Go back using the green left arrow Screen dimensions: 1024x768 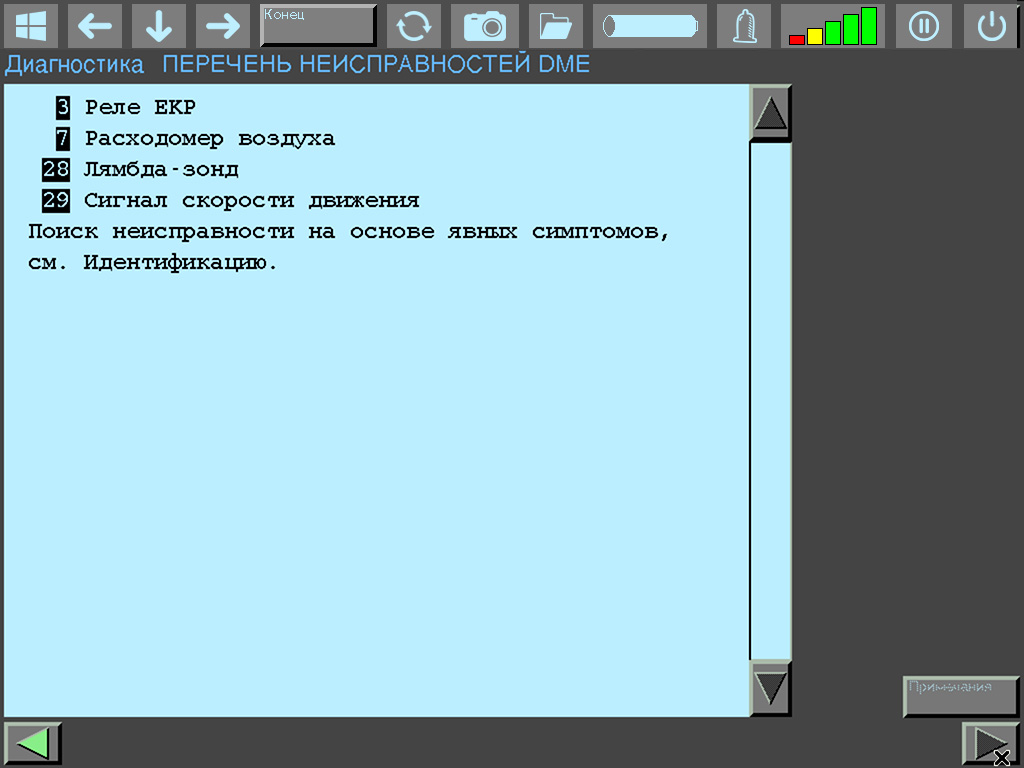[33, 743]
